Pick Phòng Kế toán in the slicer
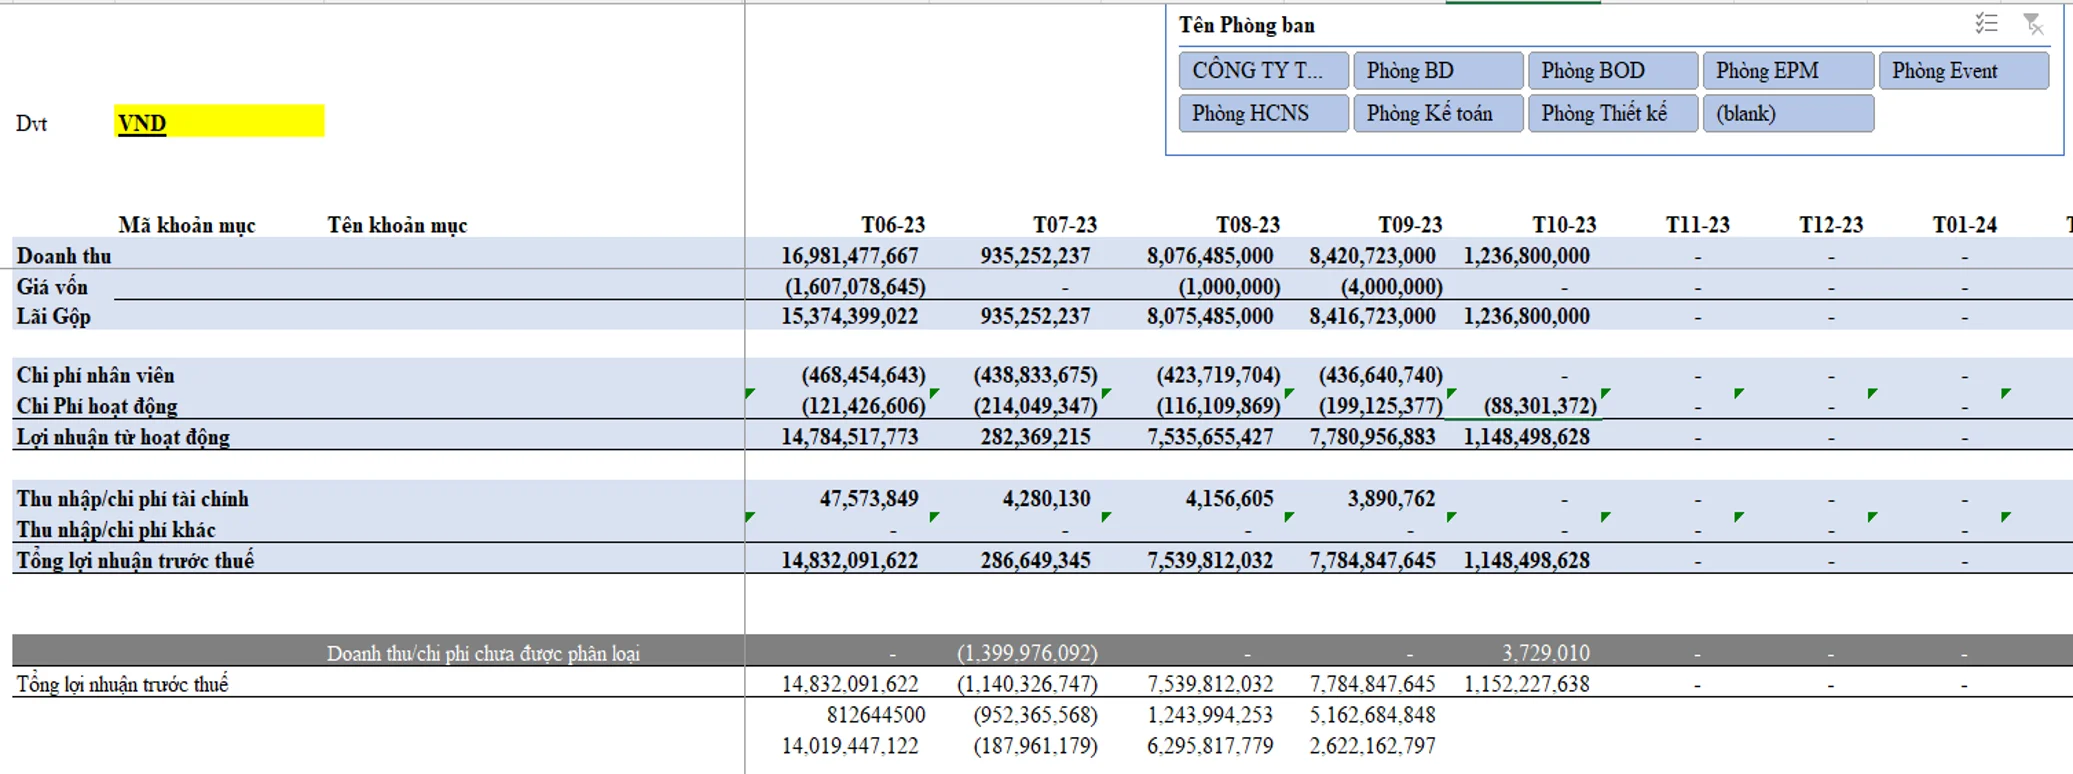 [x=1437, y=113]
